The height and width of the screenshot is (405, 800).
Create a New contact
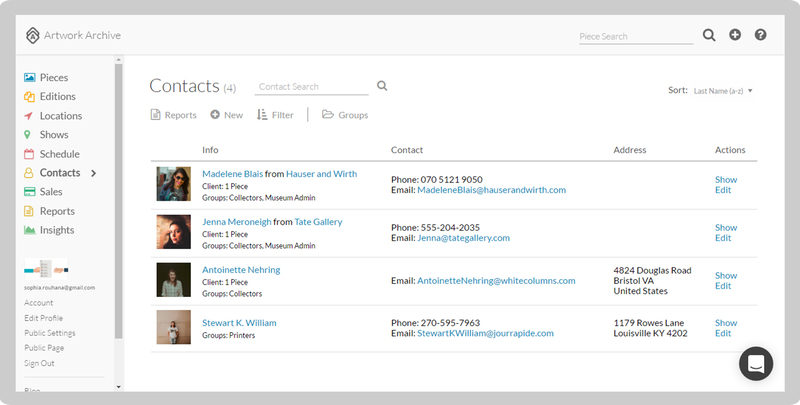point(227,115)
